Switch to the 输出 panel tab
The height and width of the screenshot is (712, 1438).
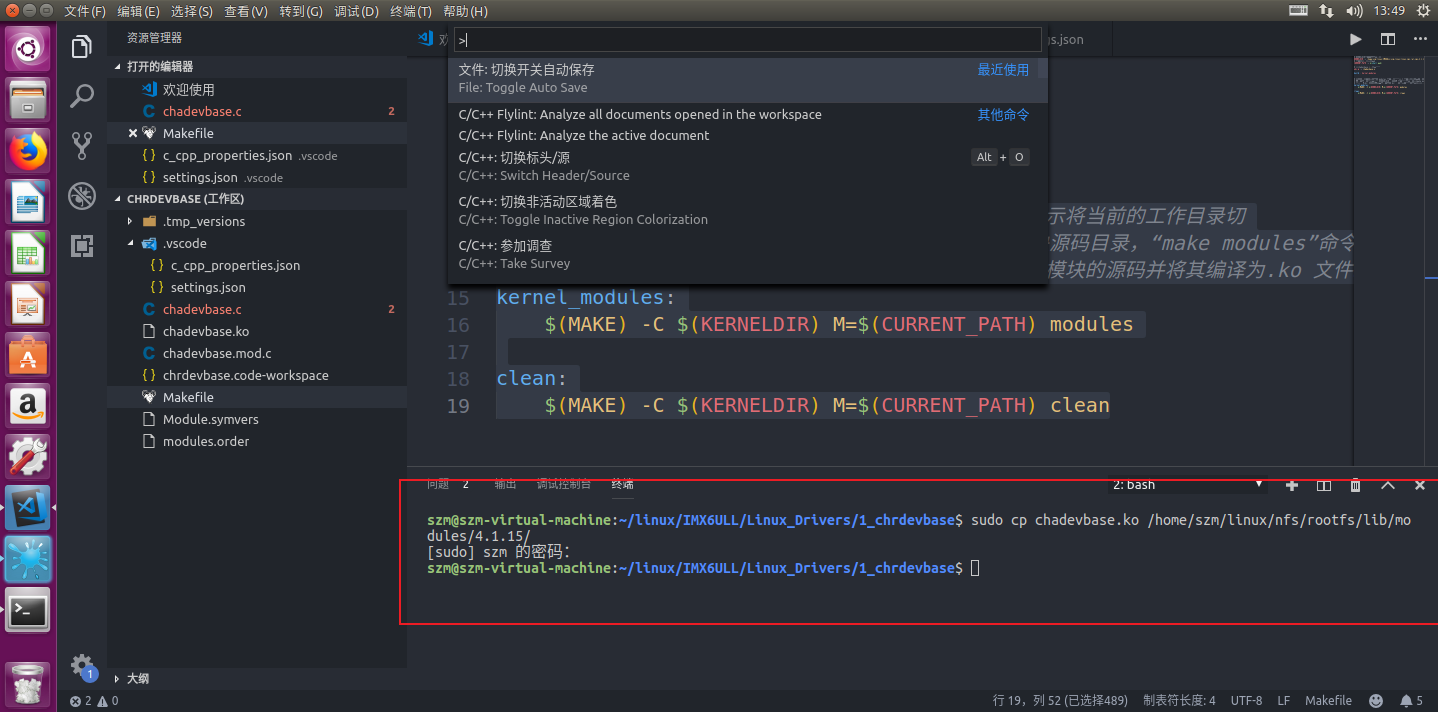505,484
